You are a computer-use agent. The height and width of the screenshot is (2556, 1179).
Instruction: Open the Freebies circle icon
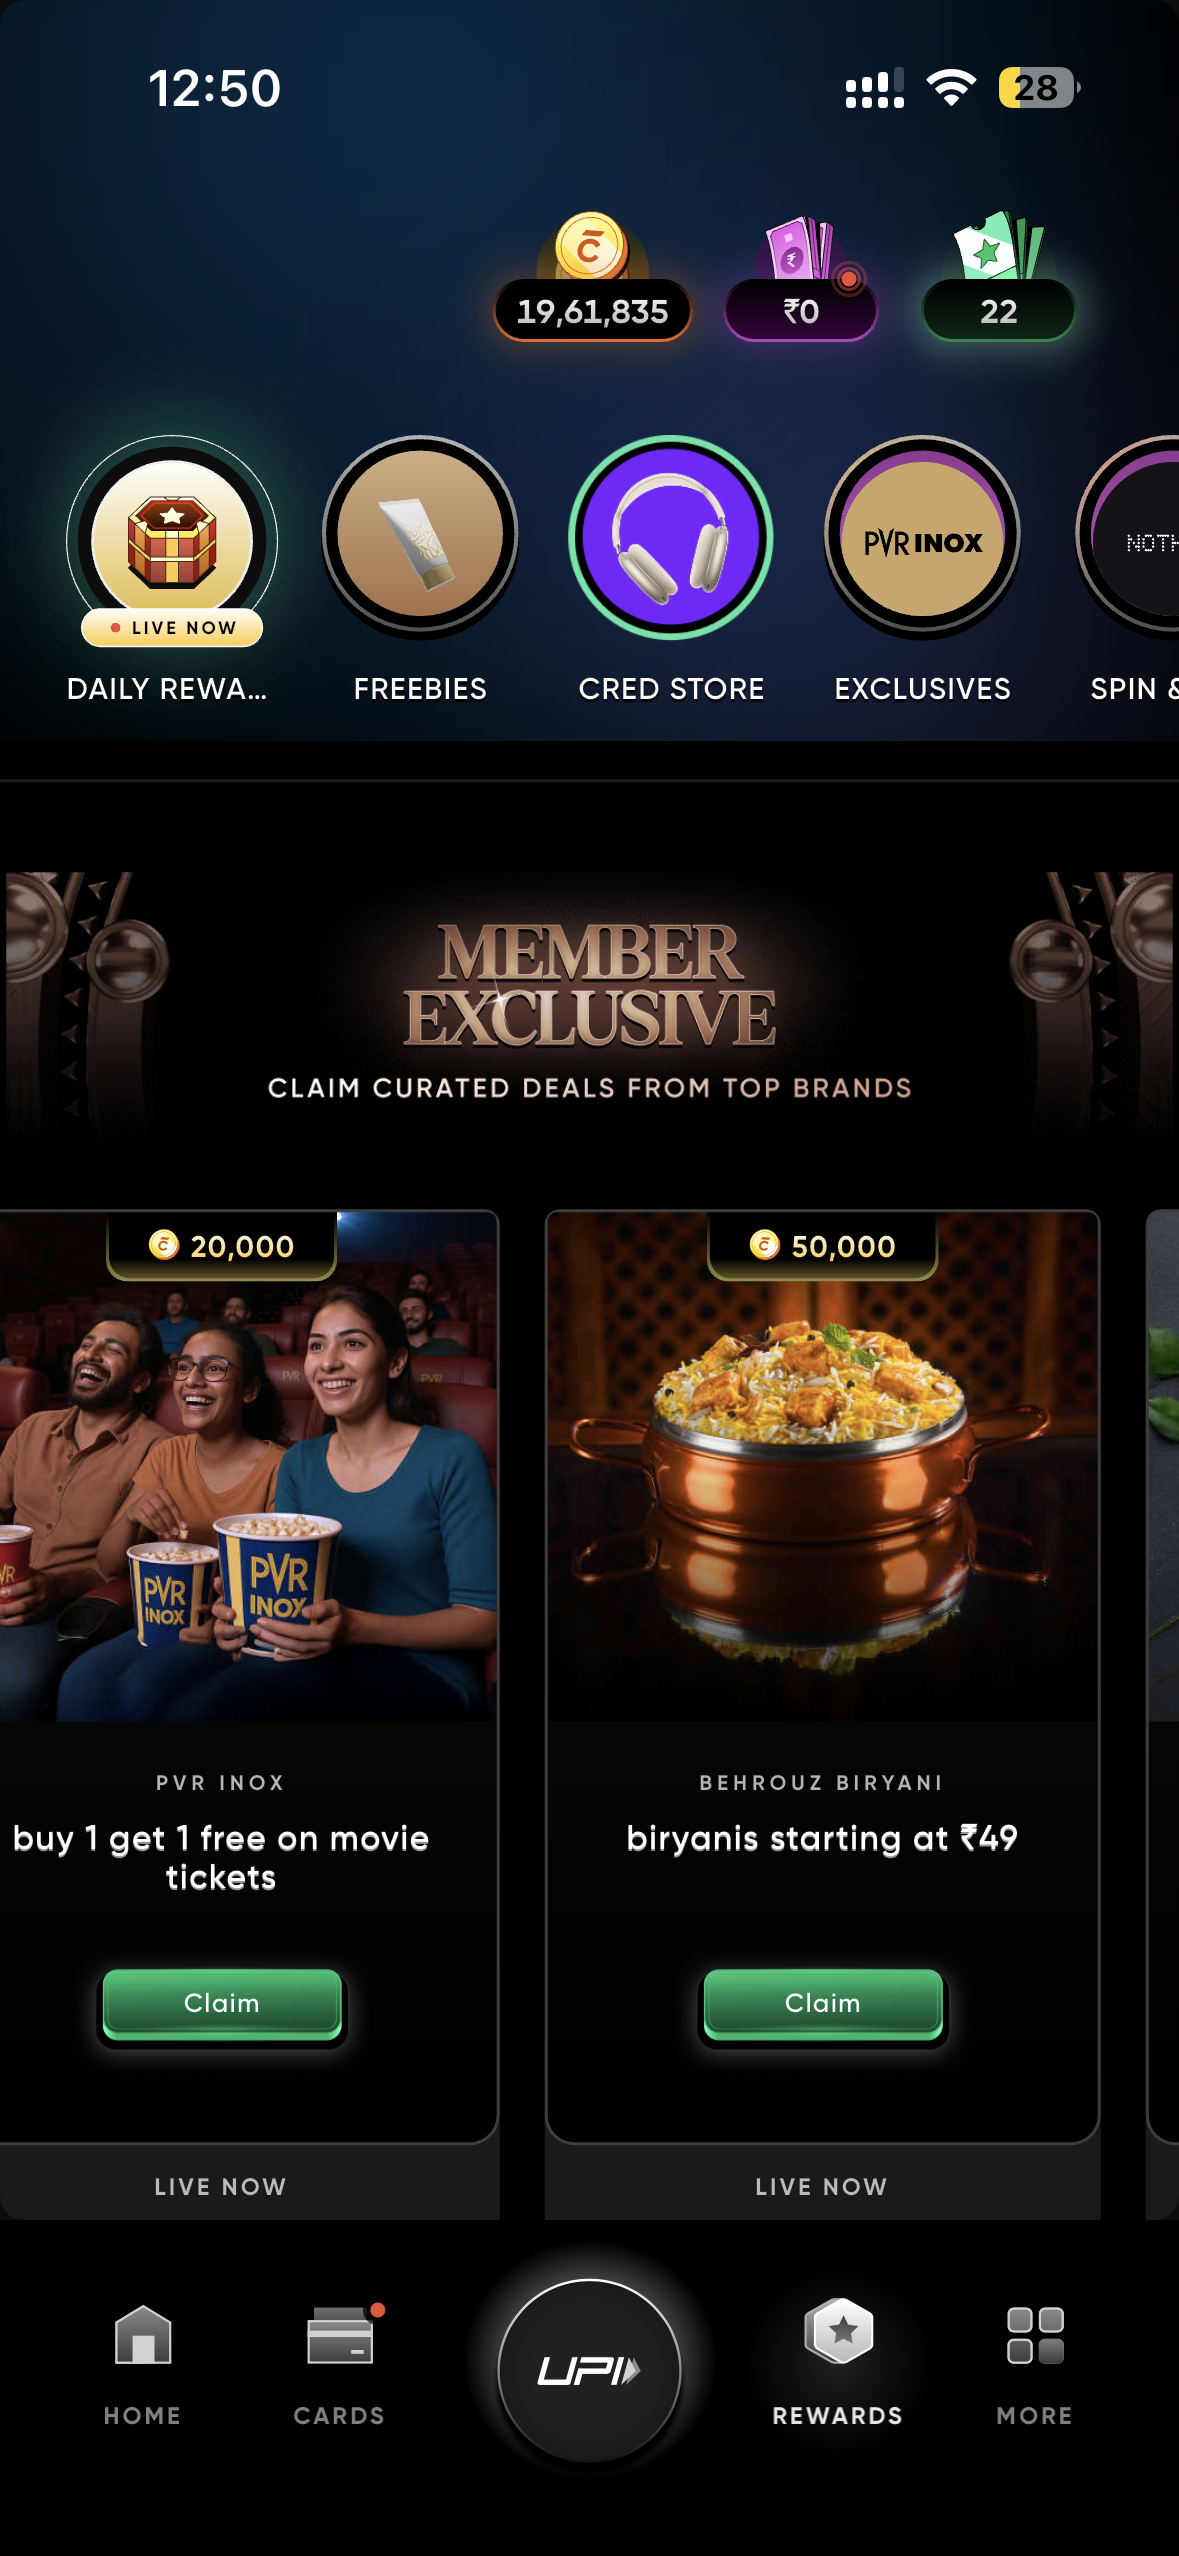[420, 537]
